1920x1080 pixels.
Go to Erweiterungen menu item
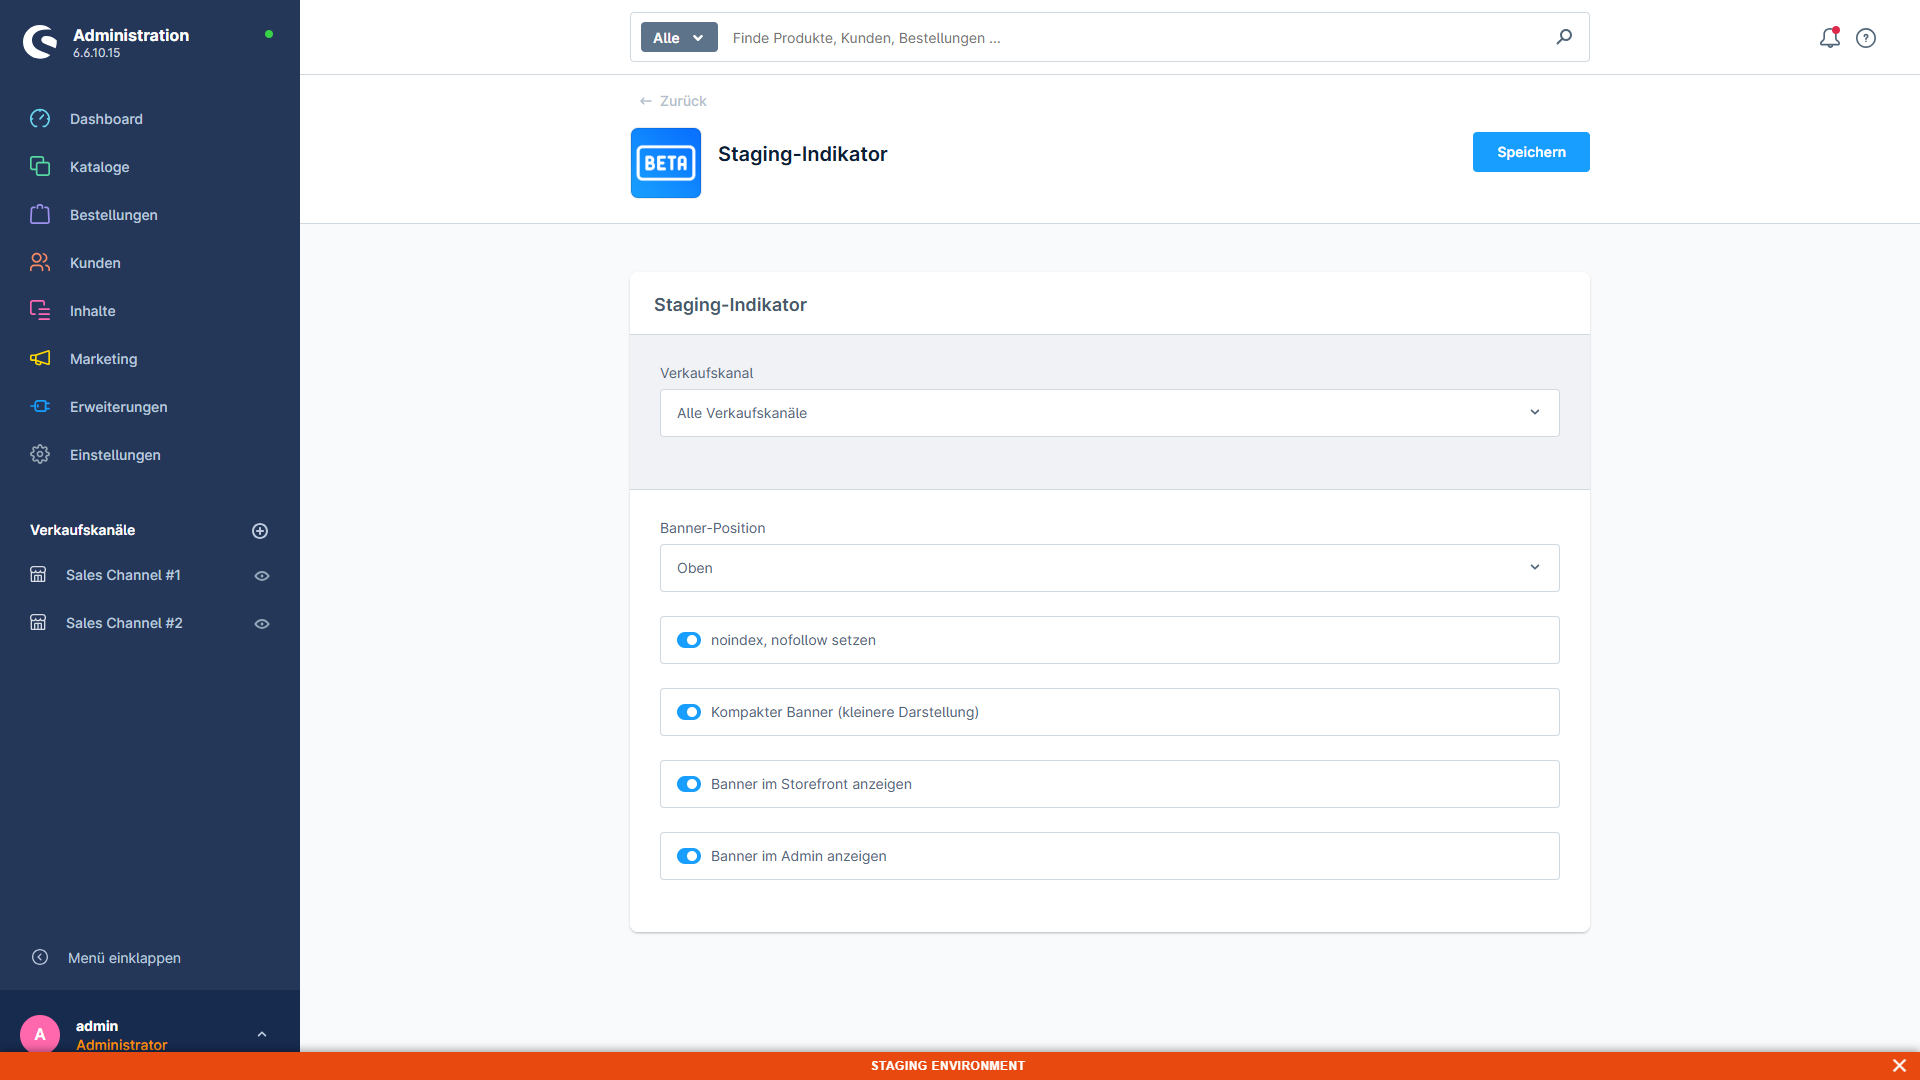[118, 407]
